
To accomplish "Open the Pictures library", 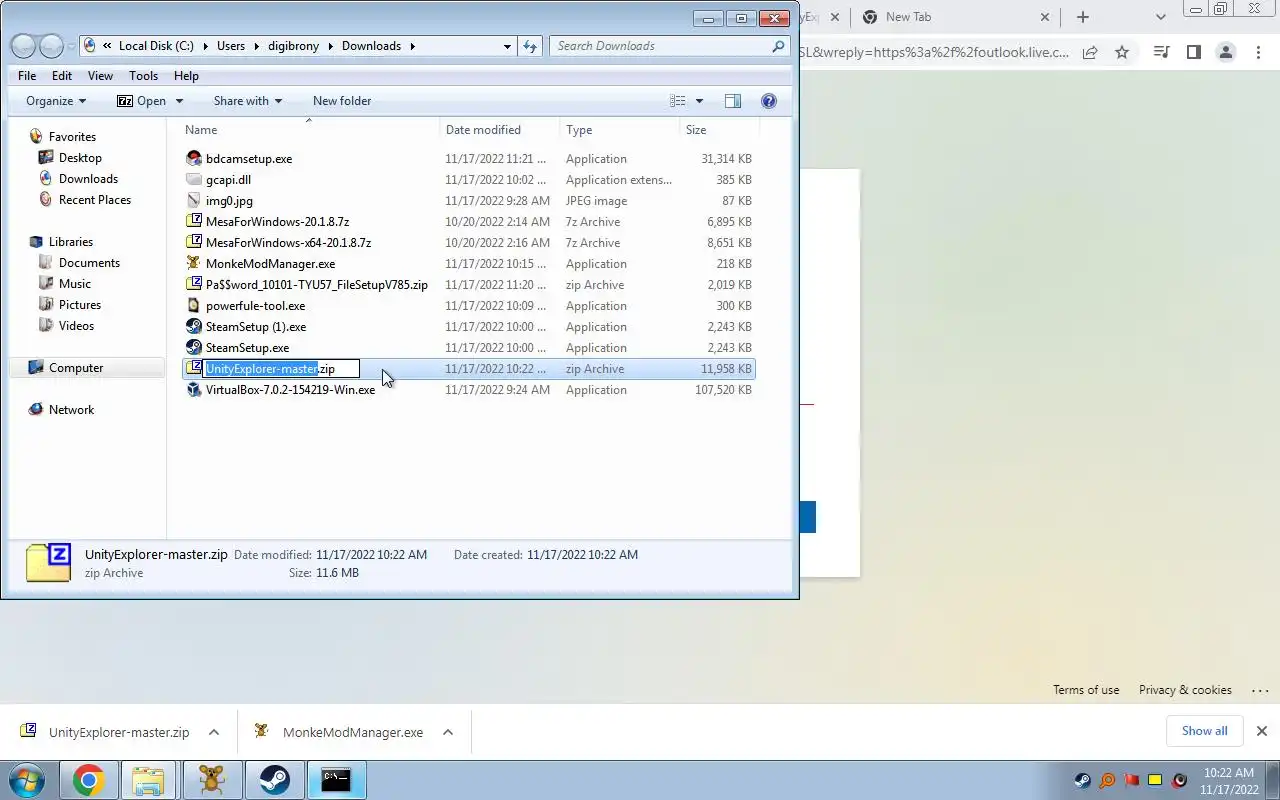I will pyautogui.click(x=80, y=305).
